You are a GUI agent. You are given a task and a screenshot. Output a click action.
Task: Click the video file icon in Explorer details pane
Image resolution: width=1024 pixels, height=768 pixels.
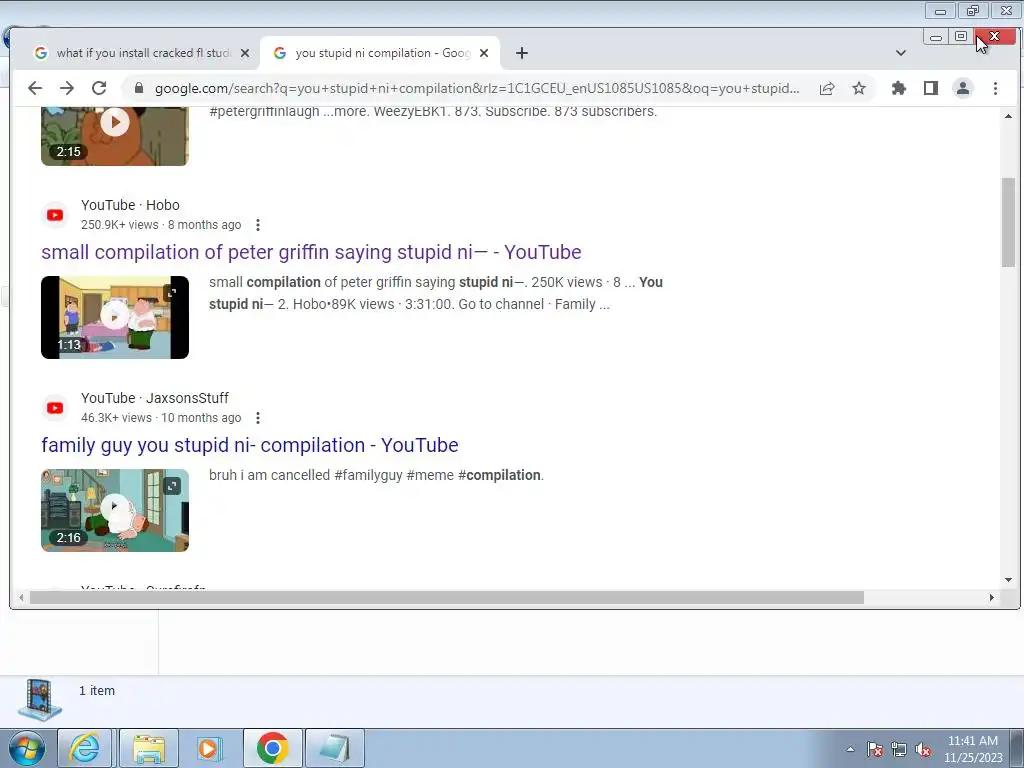coord(40,699)
